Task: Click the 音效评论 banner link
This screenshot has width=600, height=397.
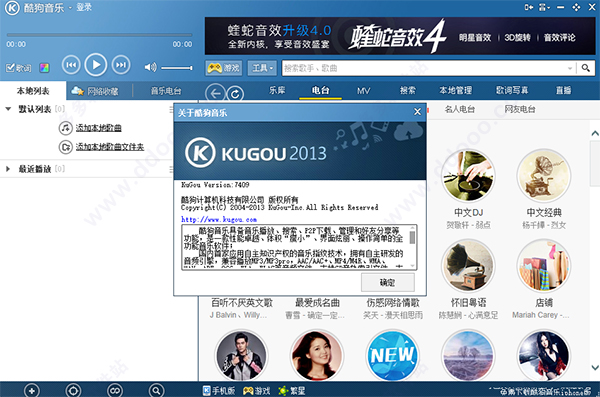Action: [559, 38]
